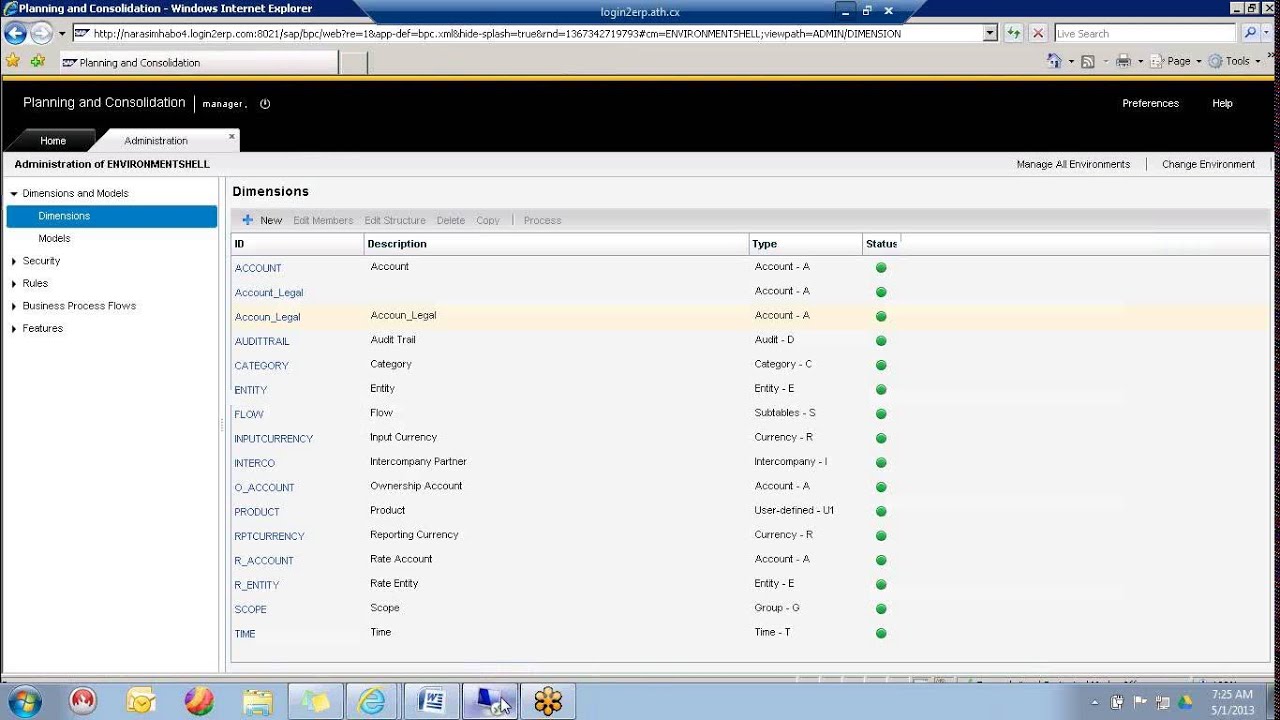The width and height of the screenshot is (1280, 720).
Task: Close the Administration tab with its X
Action: coord(232,137)
